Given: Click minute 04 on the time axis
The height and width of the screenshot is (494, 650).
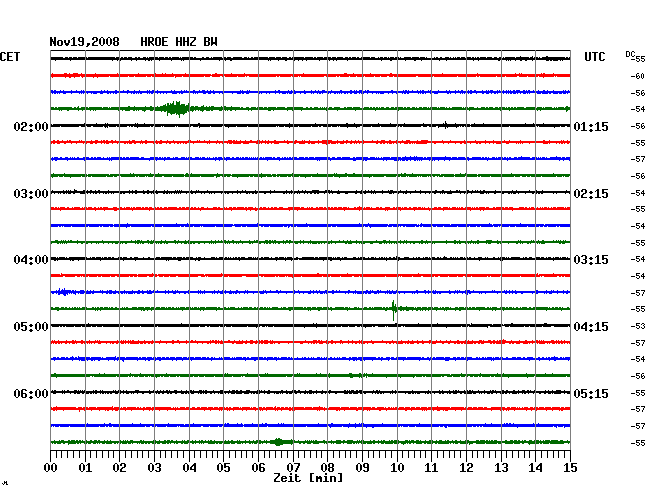Looking at the screenshot, I should (x=189, y=467).
